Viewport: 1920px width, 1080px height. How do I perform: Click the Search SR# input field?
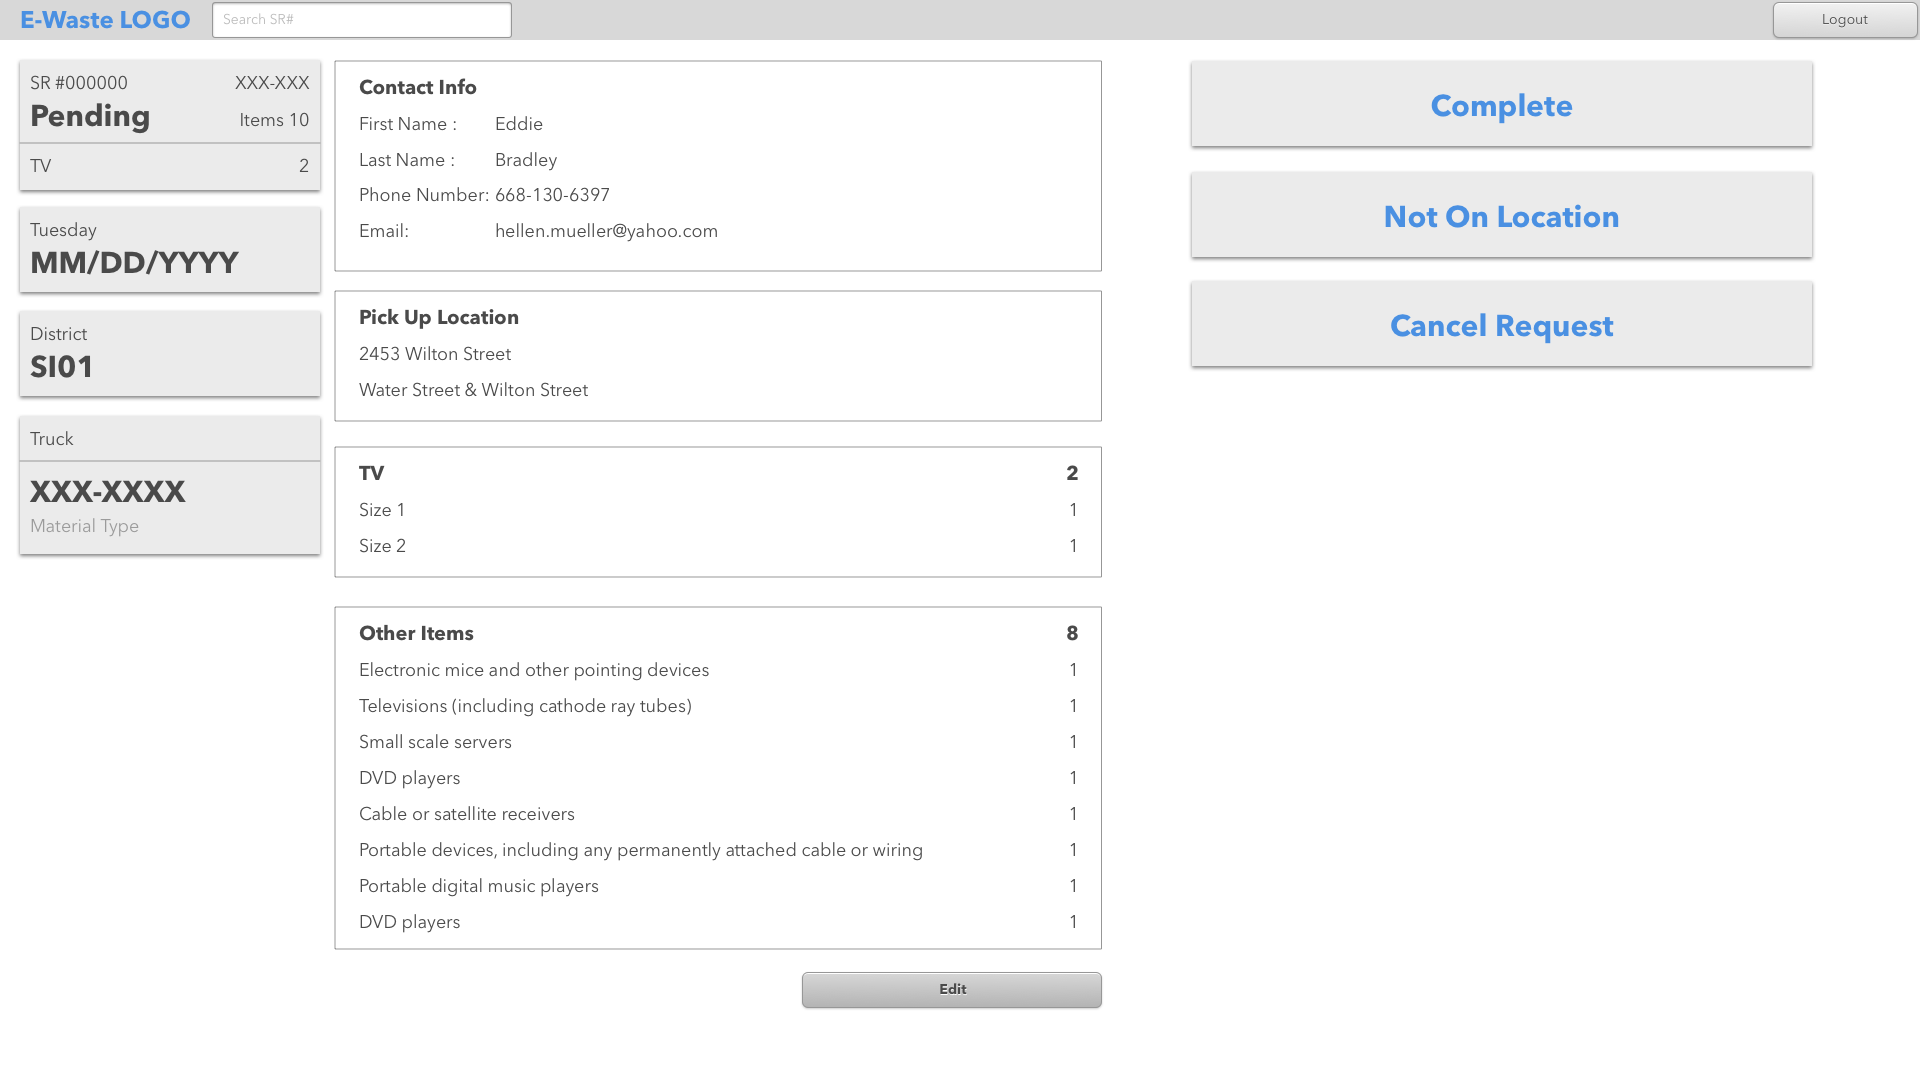coord(361,20)
